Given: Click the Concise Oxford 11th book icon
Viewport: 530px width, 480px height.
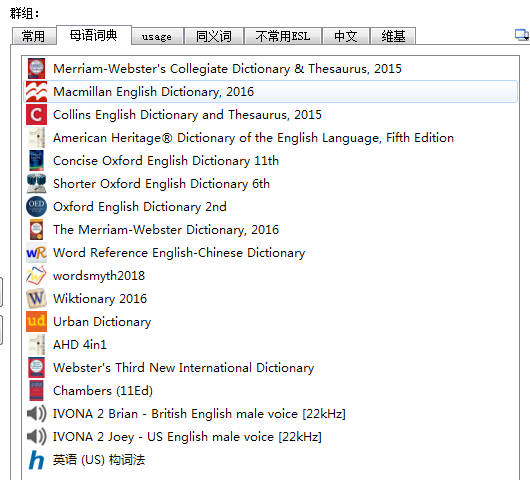Looking at the screenshot, I should 36,161.
